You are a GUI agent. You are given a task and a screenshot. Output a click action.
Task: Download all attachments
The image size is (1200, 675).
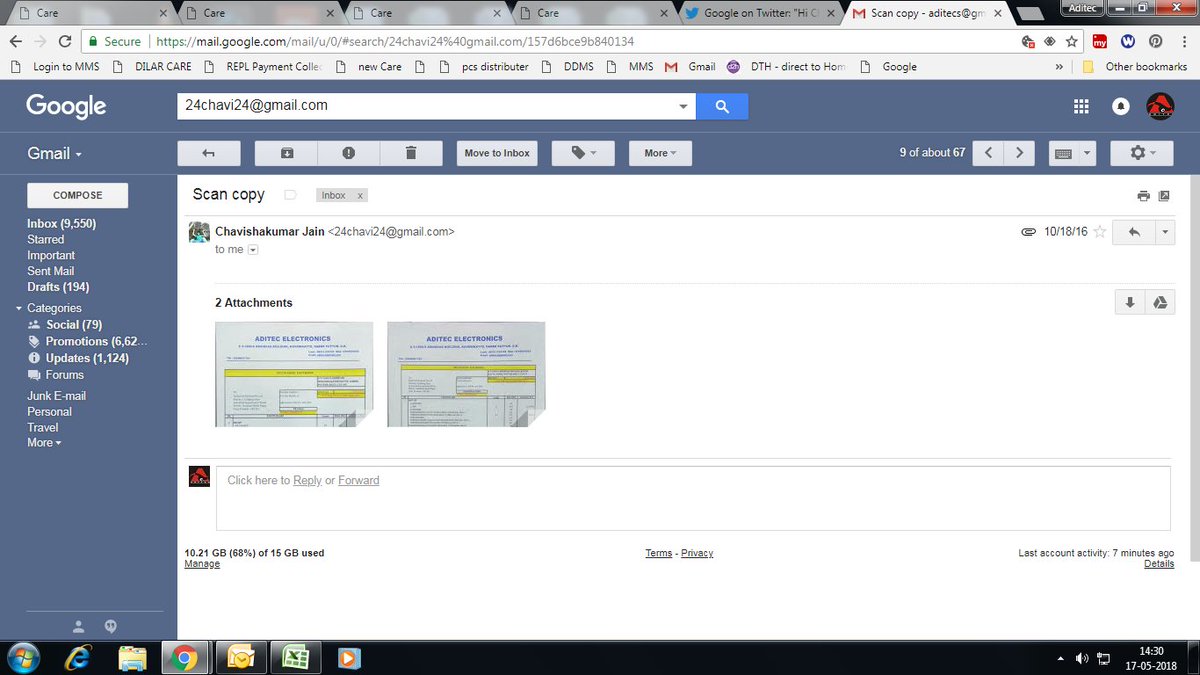point(1130,303)
